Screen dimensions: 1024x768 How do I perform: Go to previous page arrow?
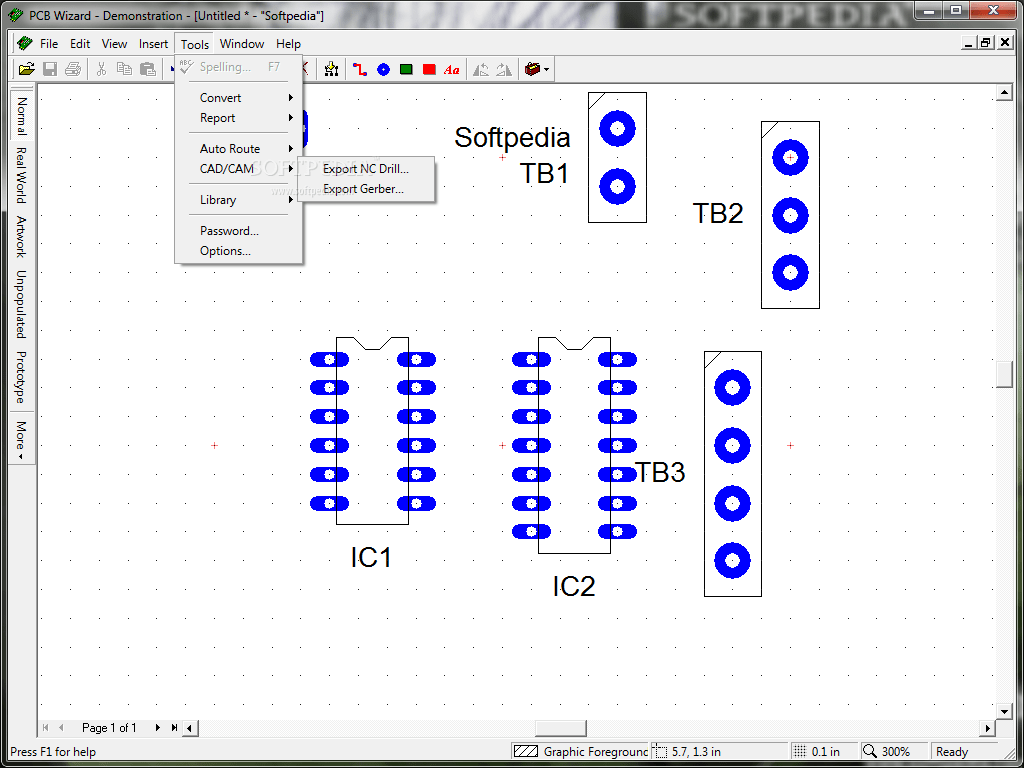click(61, 728)
